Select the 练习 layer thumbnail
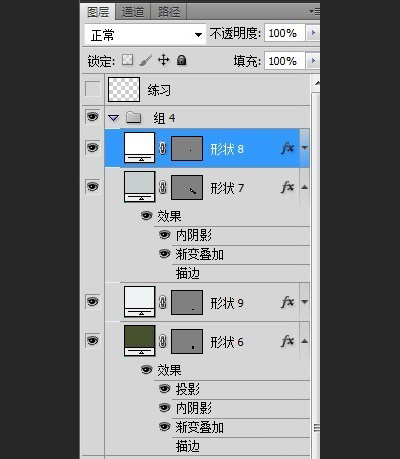Screen dimensions: 400x459 124,89
